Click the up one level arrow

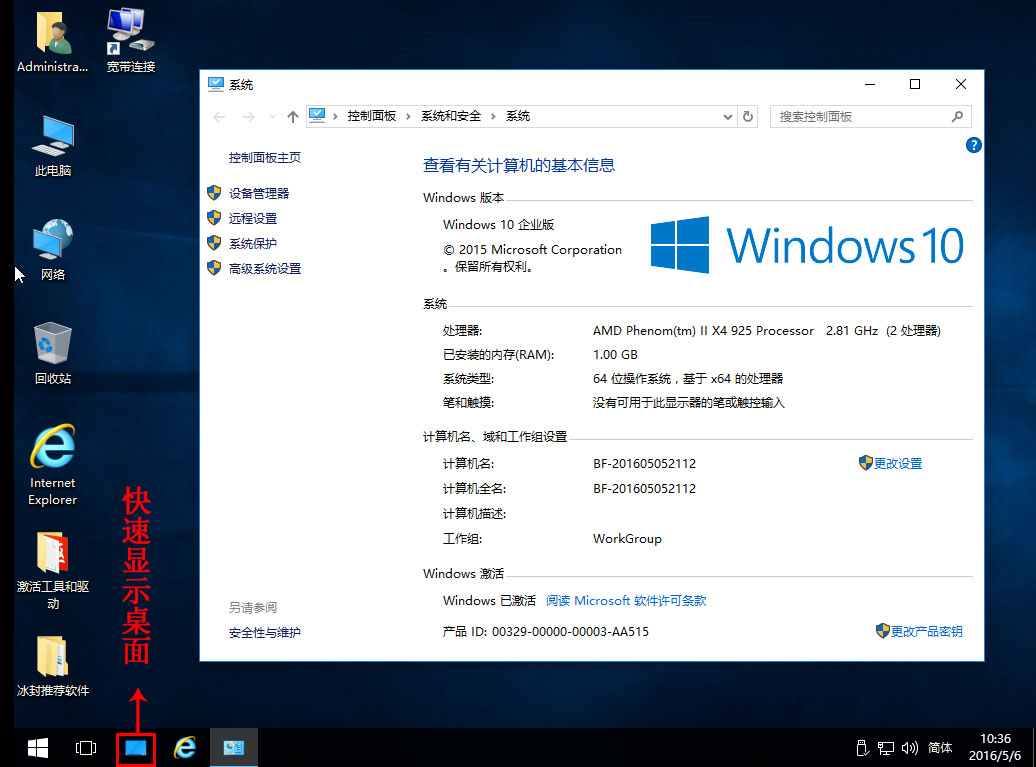point(293,117)
